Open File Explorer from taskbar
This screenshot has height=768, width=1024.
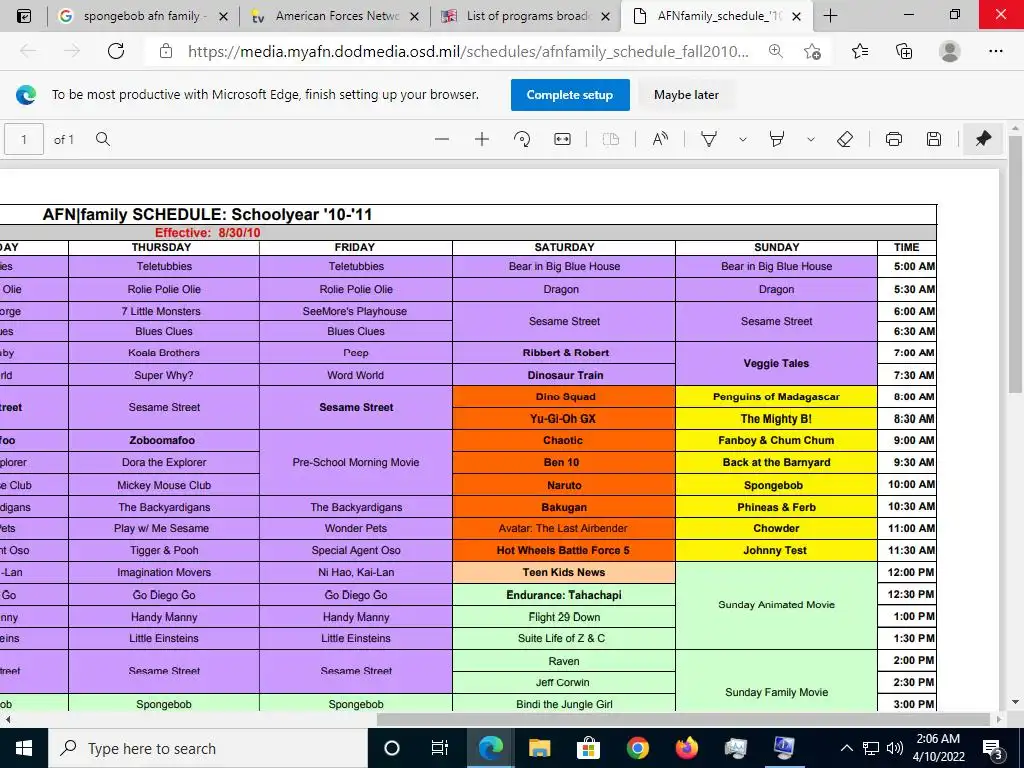point(539,748)
